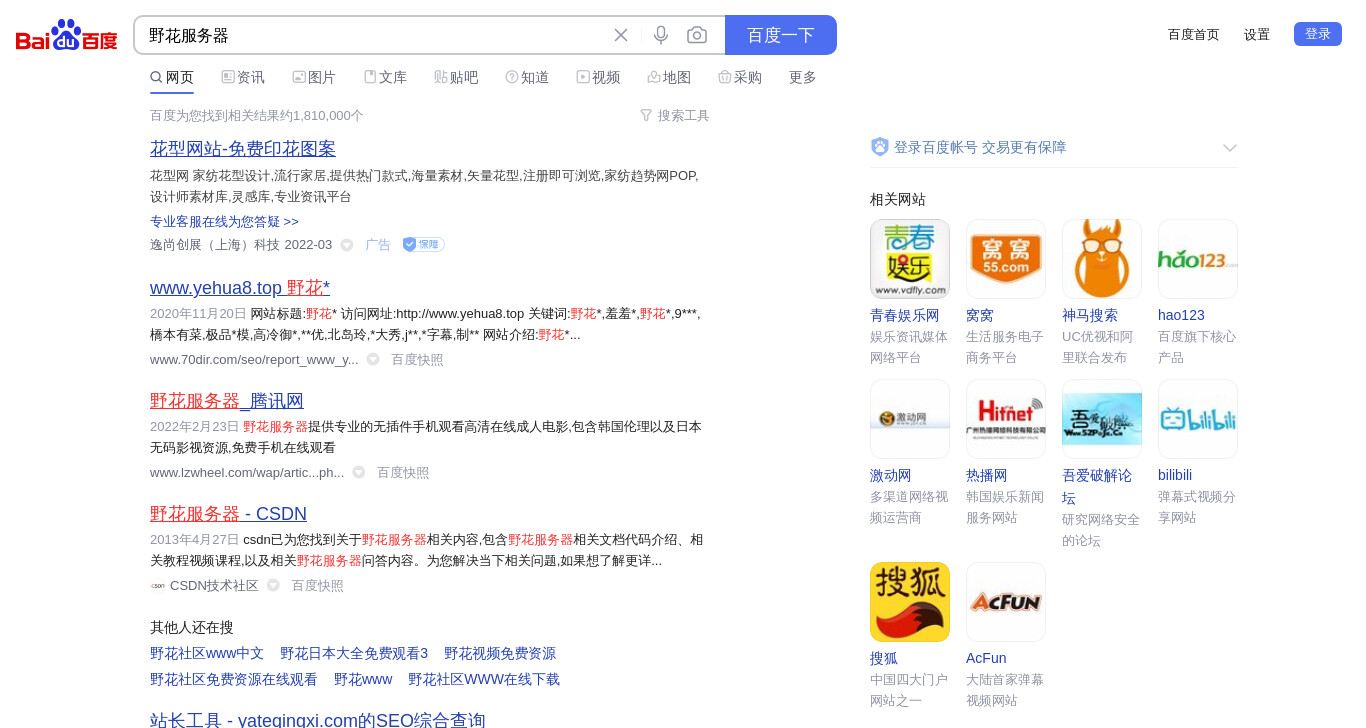Click the 保障 badge in the ad result
Screen dimensions: 1366x728
tap(423, 244)
